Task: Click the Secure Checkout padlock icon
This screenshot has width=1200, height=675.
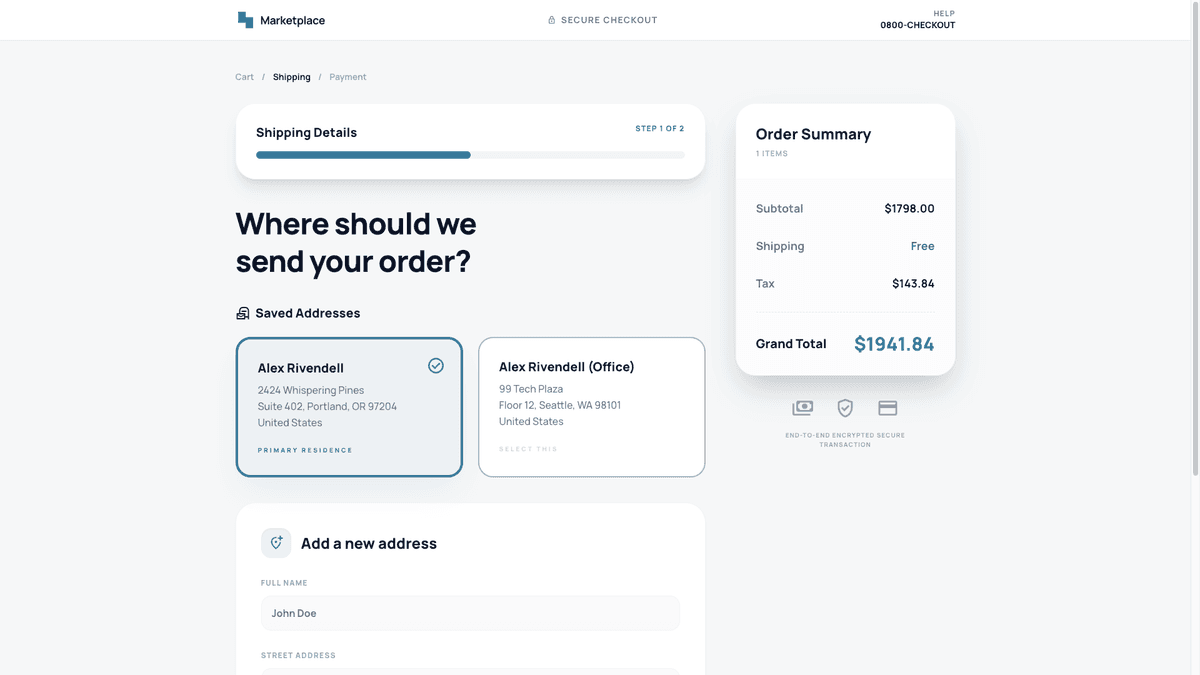Action: (550, 19)
